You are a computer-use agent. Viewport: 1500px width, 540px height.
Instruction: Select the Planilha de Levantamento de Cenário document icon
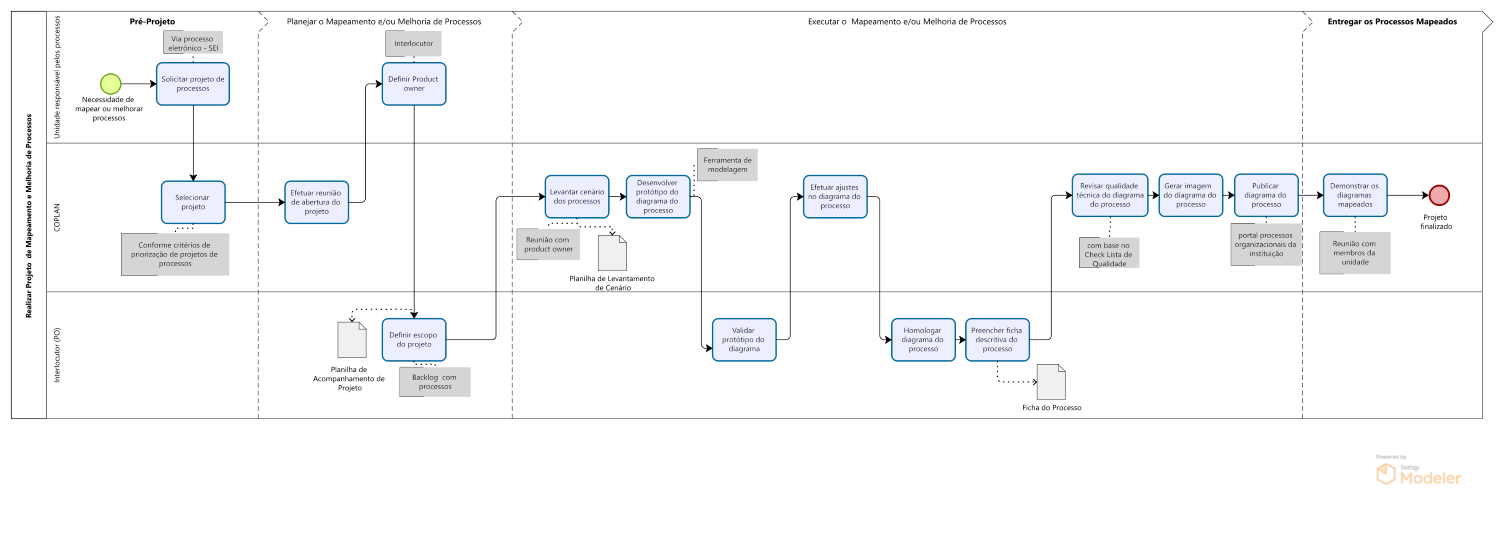(612, 252)
